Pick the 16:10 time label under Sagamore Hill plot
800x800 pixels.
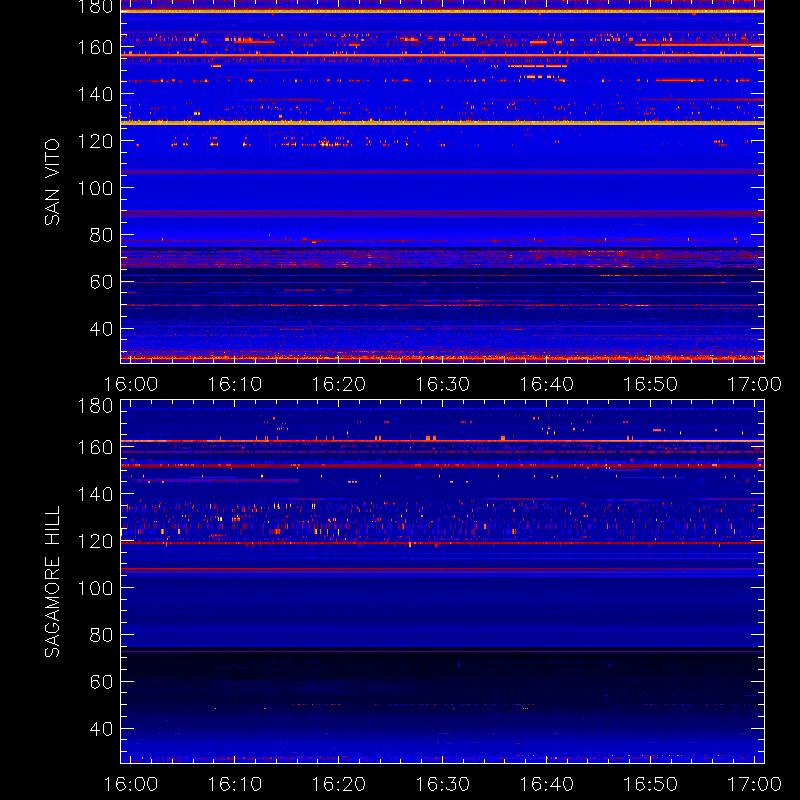(235, 784)
